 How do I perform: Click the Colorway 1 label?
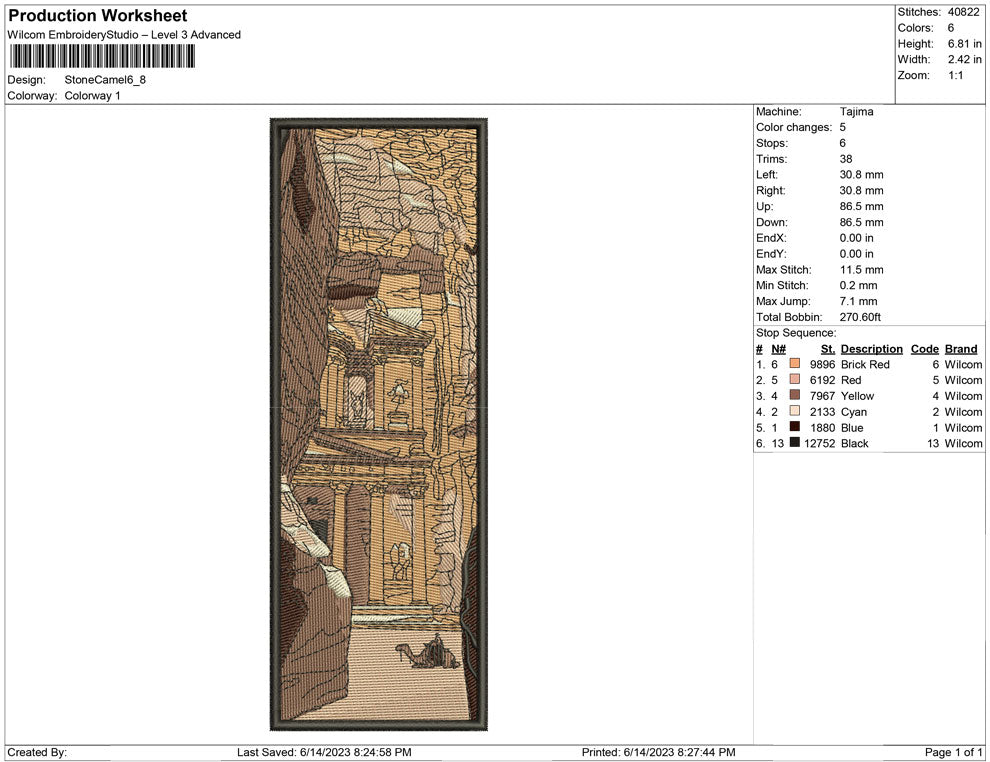pyautogui.click(x=92, y=96)
